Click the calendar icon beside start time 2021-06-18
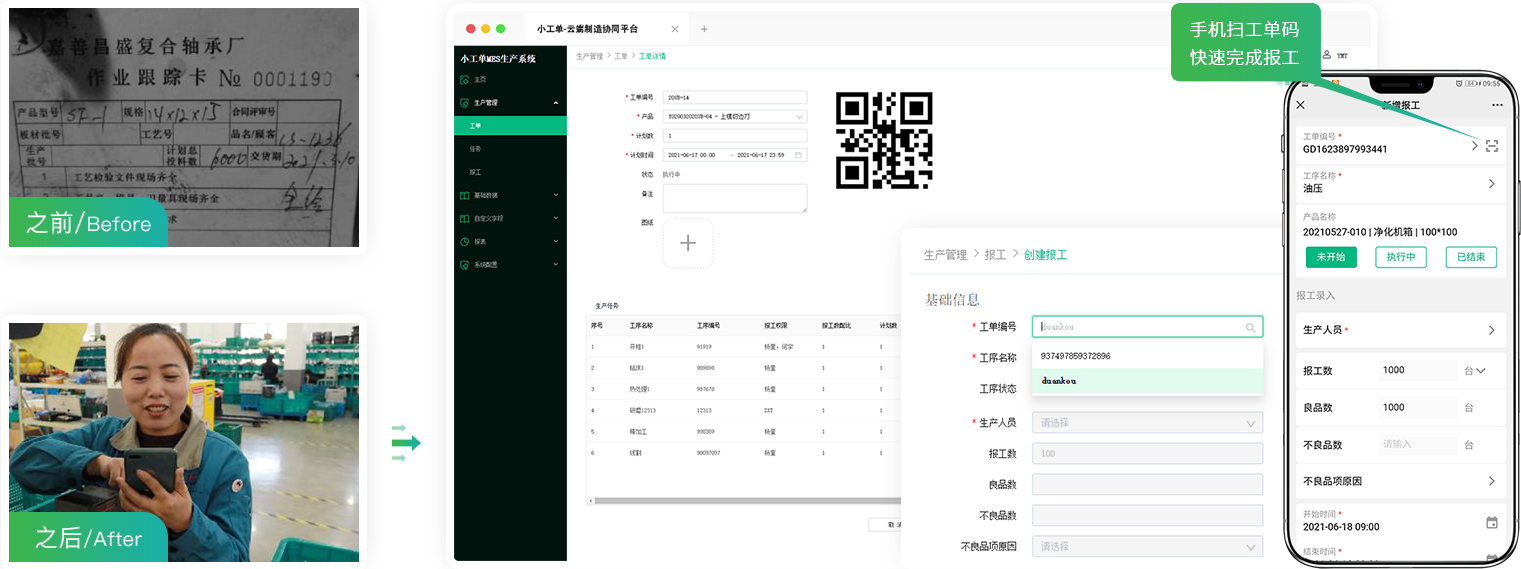 pyautogui.click(x=1491, y=522)
